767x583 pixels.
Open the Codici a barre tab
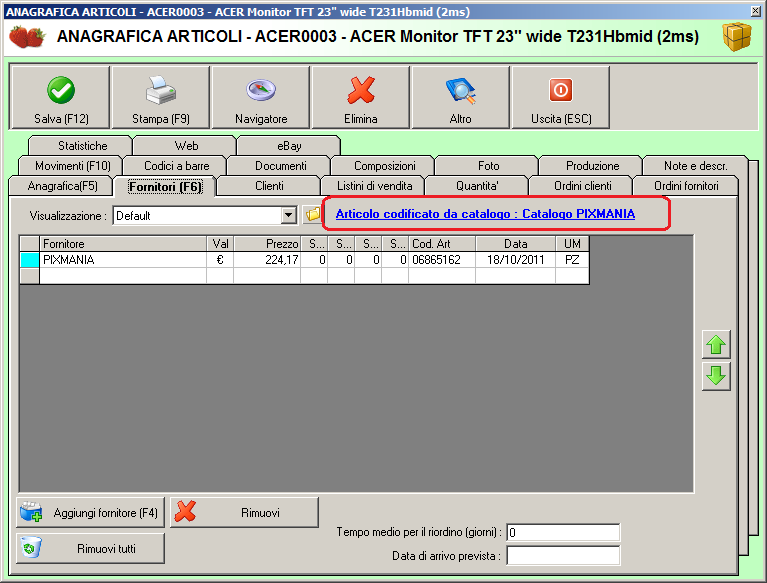(176, 166)
